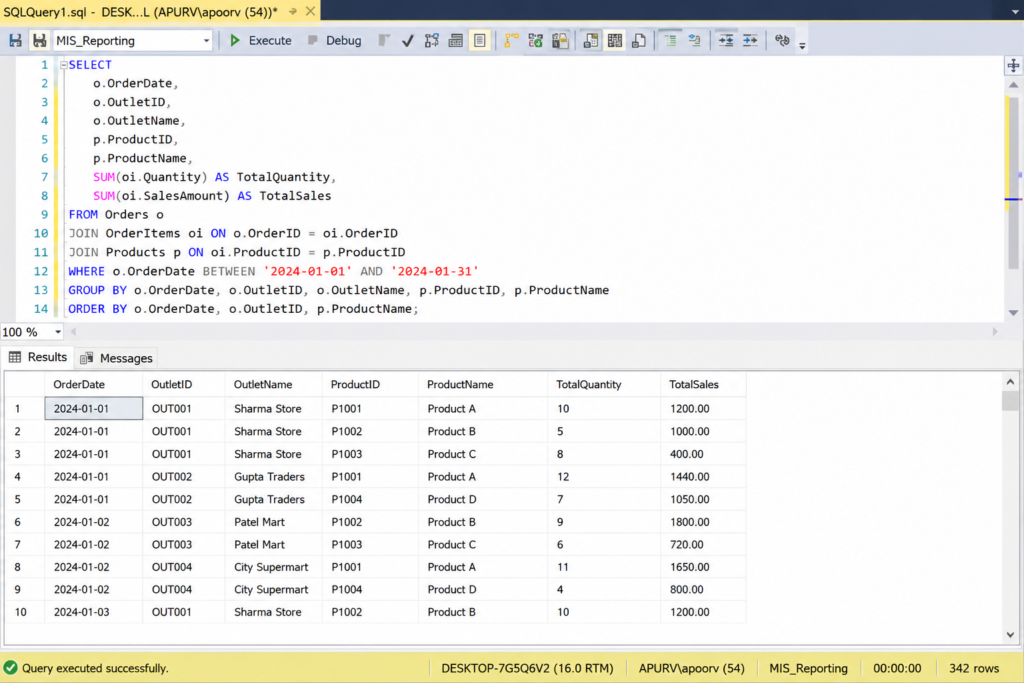Click the Save icon in the toolbar
This screenshot has height=683, width=1024.
coord(15,40)
